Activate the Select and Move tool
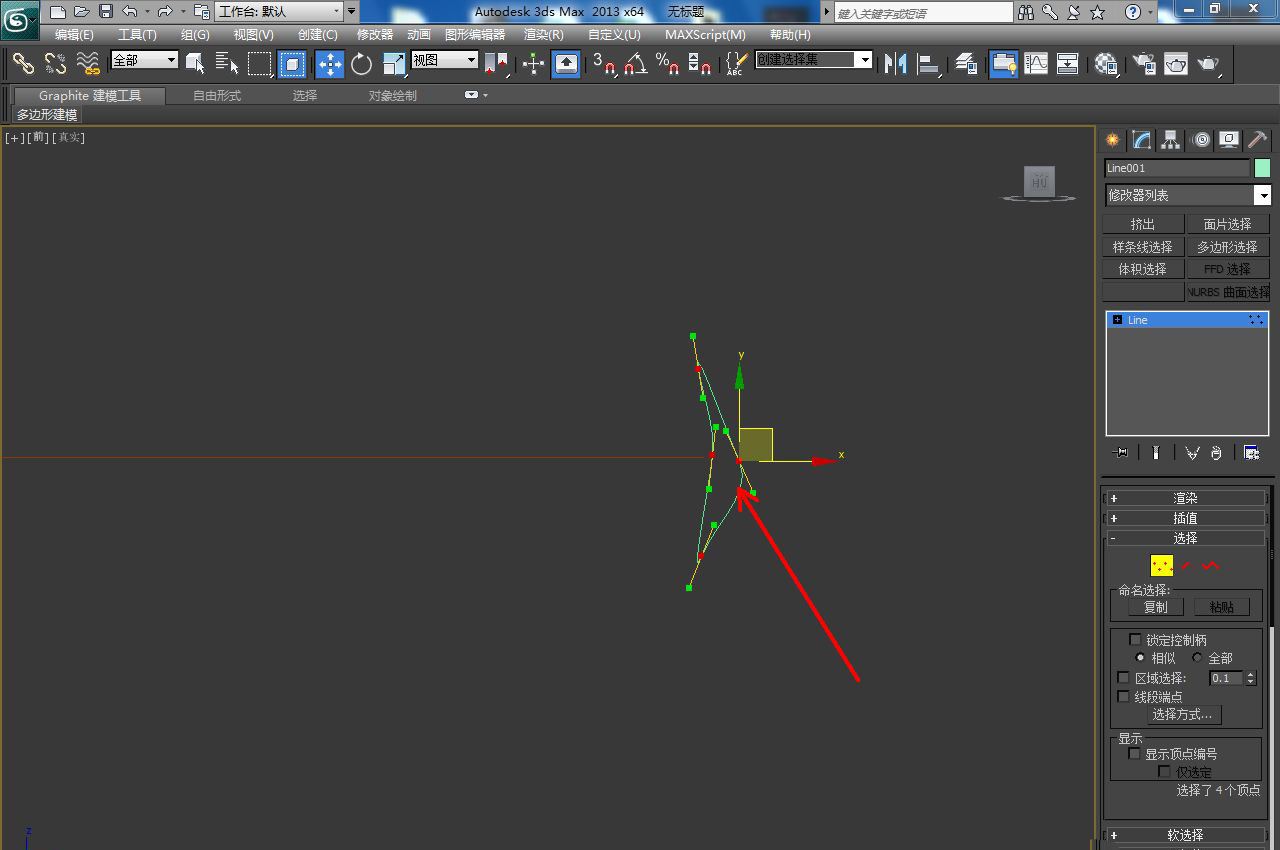The width and height of the screenshot is (1280, 850). point(329,64)
